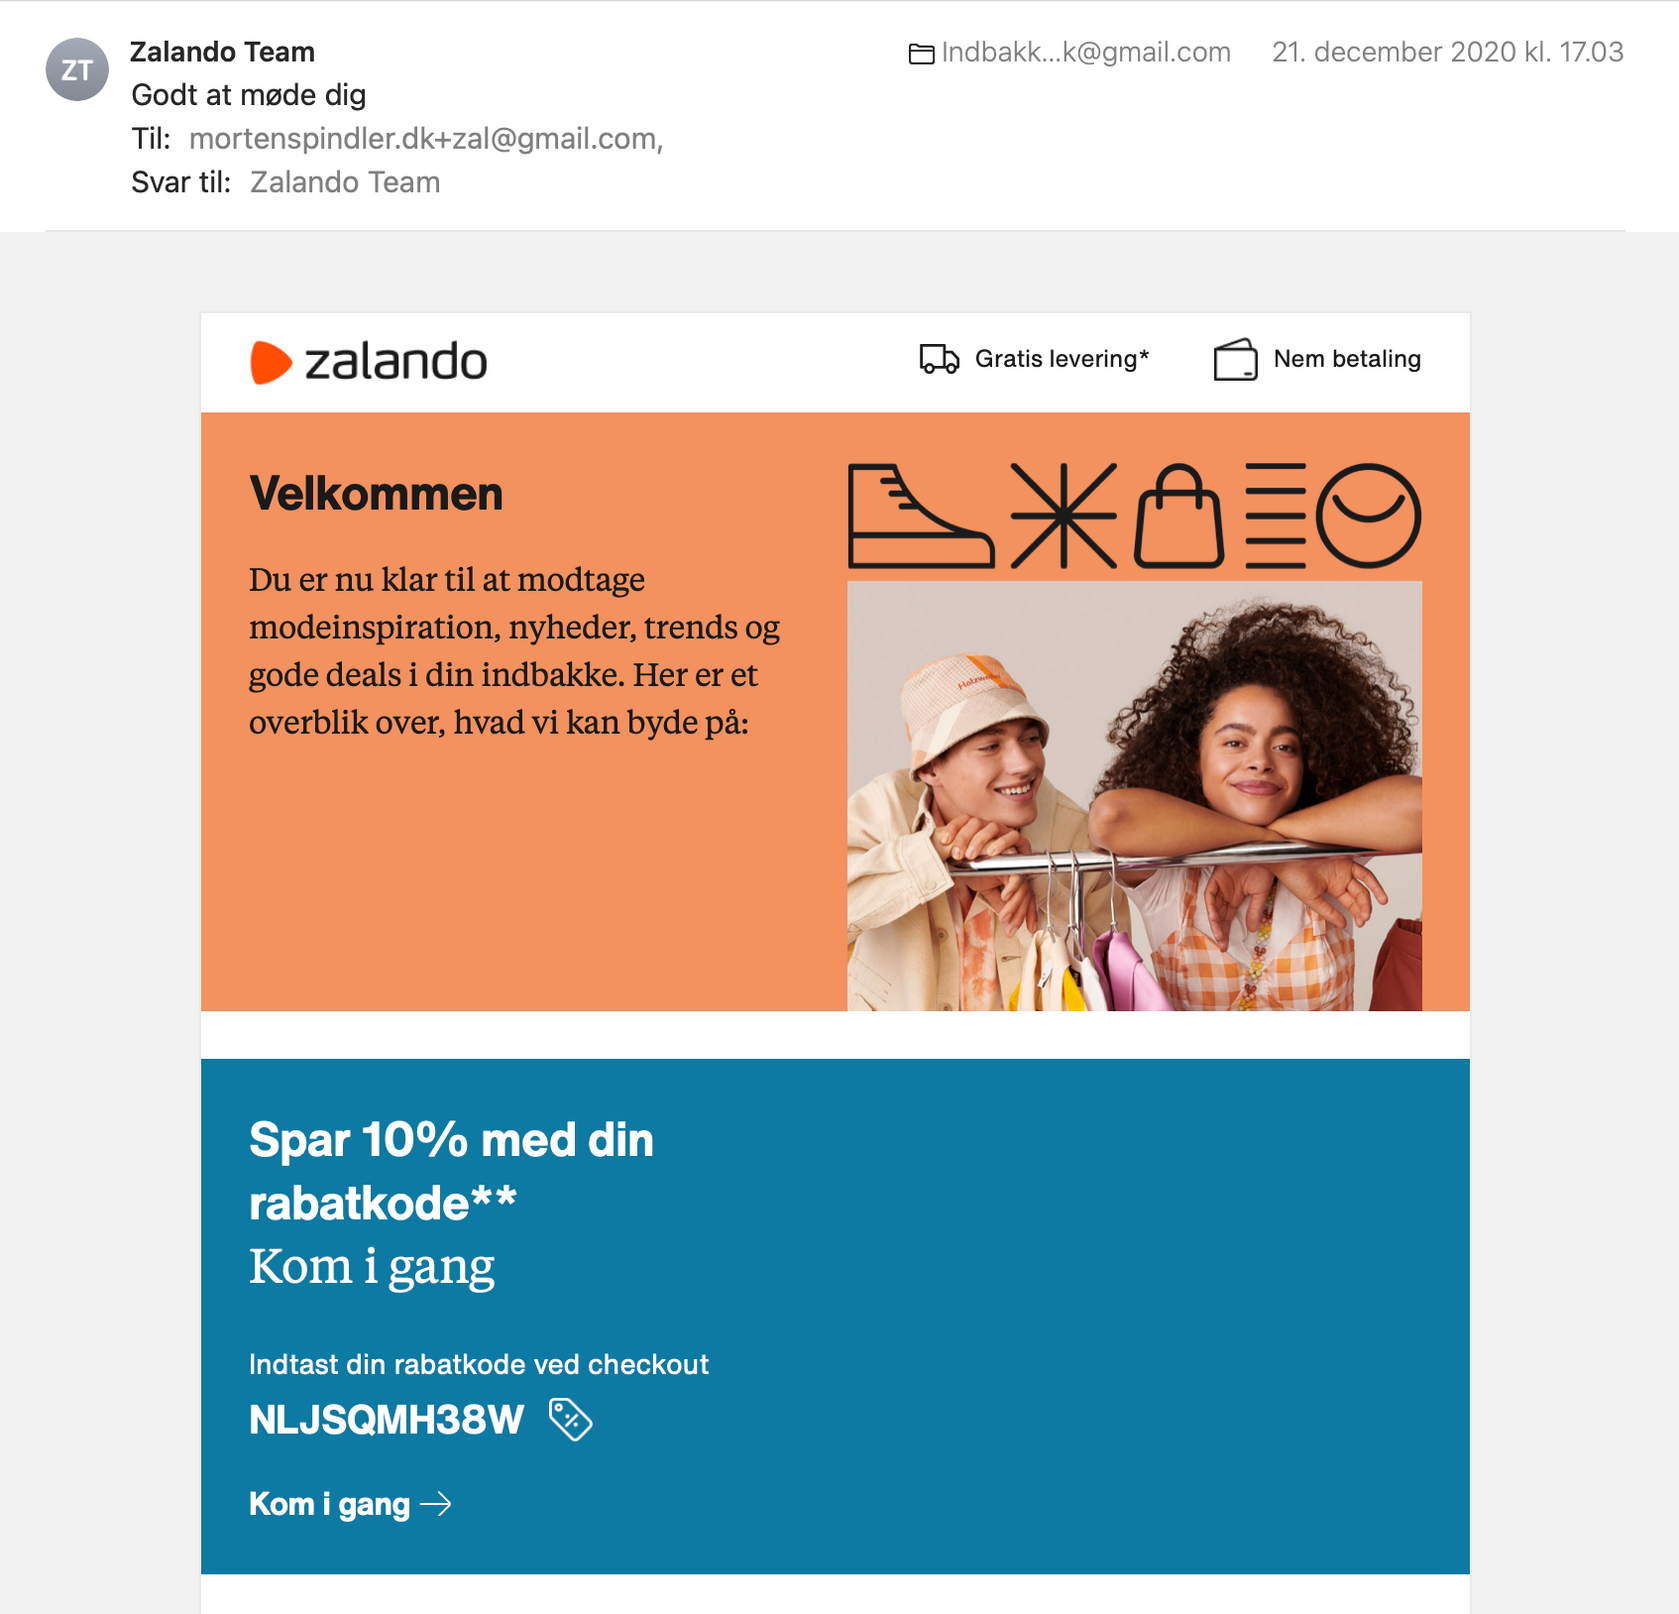The width and height of the screenshot is (1679, 1614).
Task: Click the horizontal lines icon
Action: 1275,516
